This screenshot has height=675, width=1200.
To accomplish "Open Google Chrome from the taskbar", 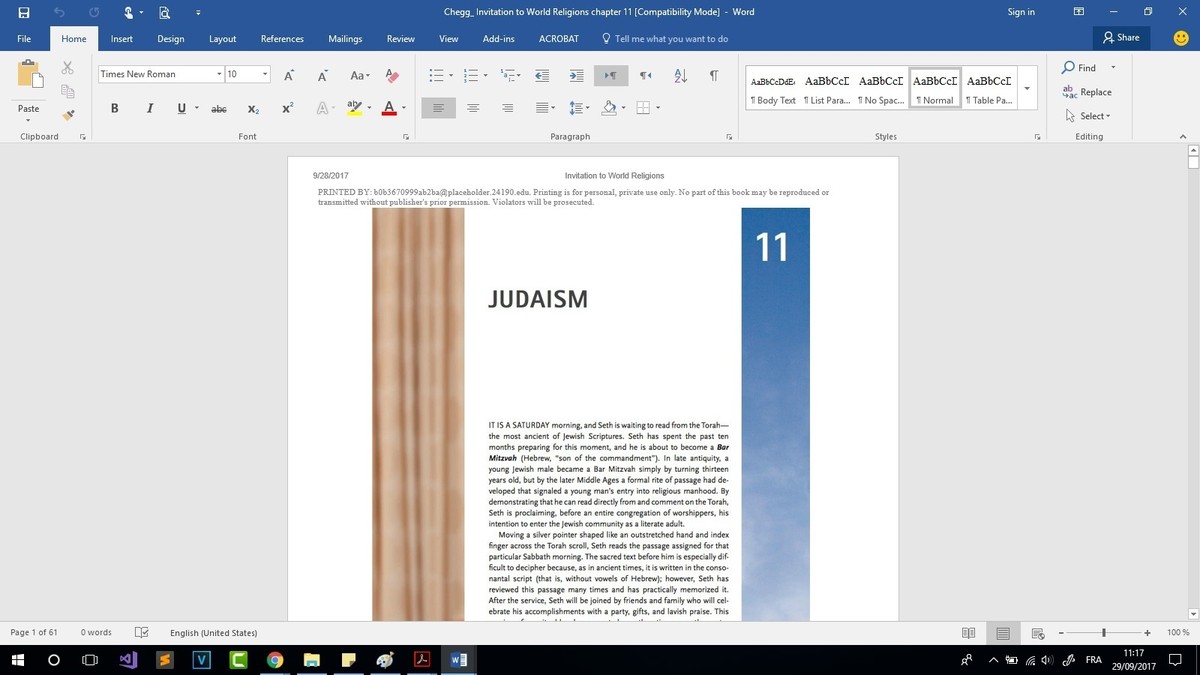I will (x=275, y=660).
